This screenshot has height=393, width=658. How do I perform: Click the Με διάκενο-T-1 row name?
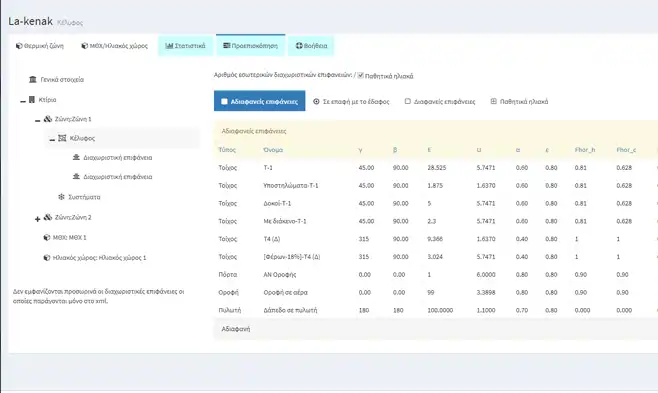[285, 221]
